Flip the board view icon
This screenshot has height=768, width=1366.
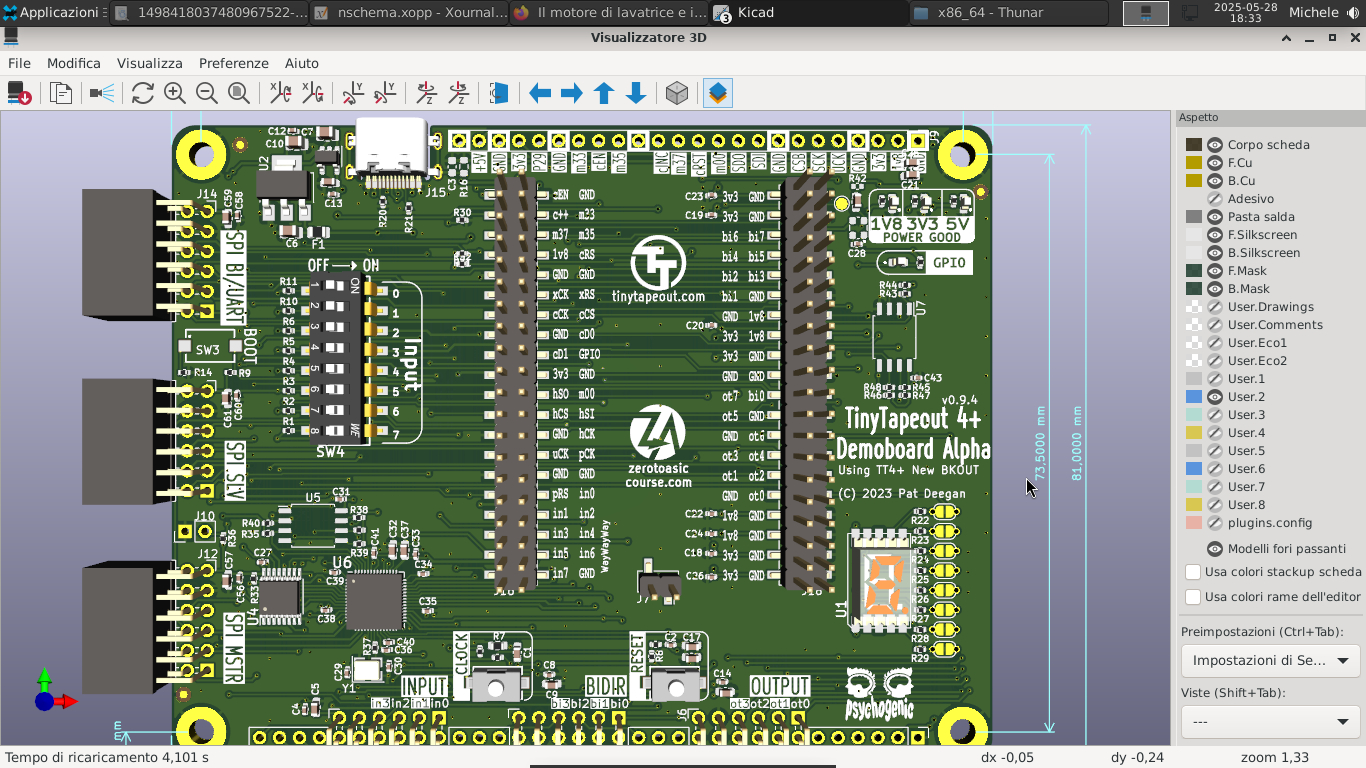pyautogui.click(x=499, y=93)
